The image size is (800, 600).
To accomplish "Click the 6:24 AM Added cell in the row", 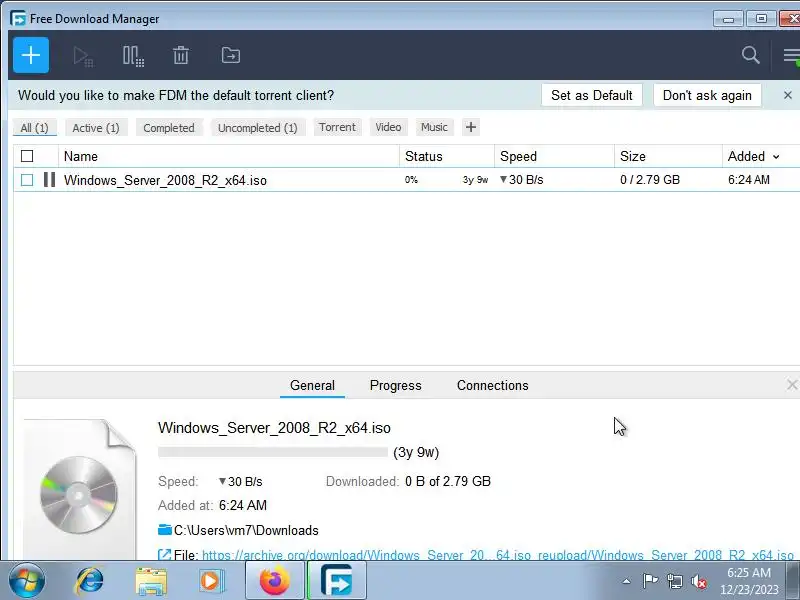I will pos(748,180).
